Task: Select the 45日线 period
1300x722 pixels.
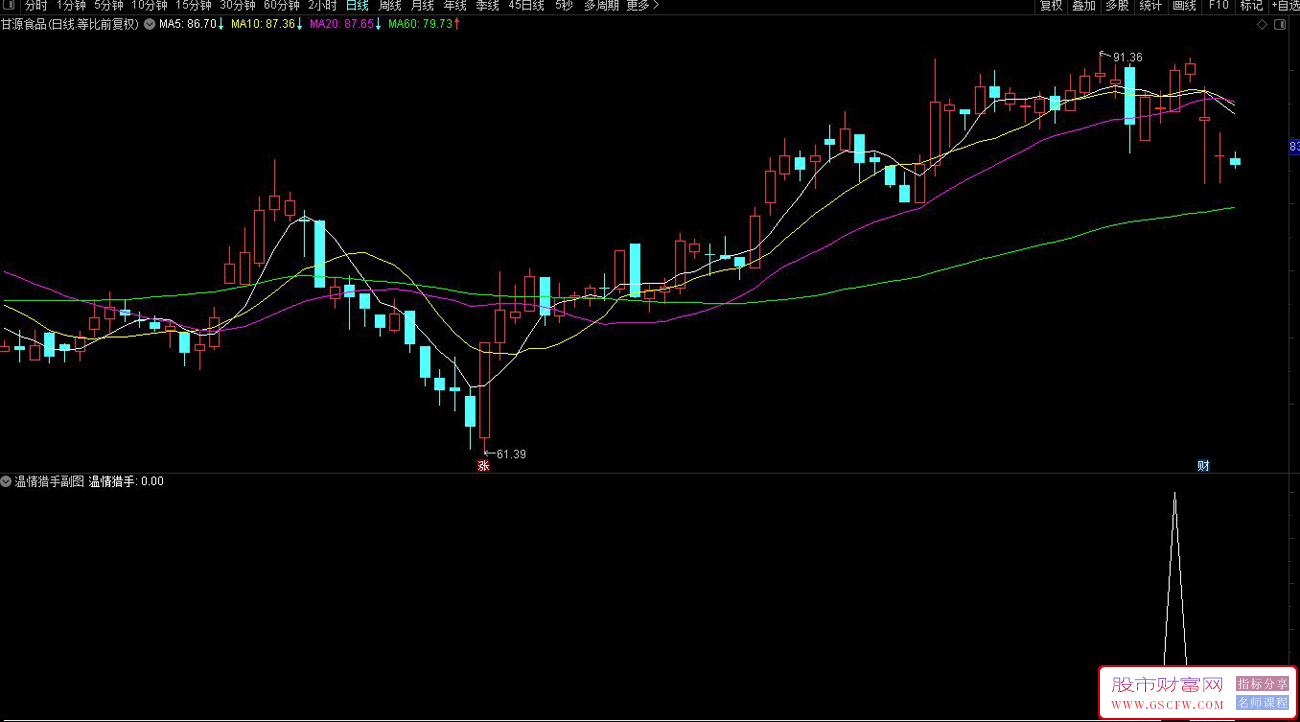Action: coord(526,6)
